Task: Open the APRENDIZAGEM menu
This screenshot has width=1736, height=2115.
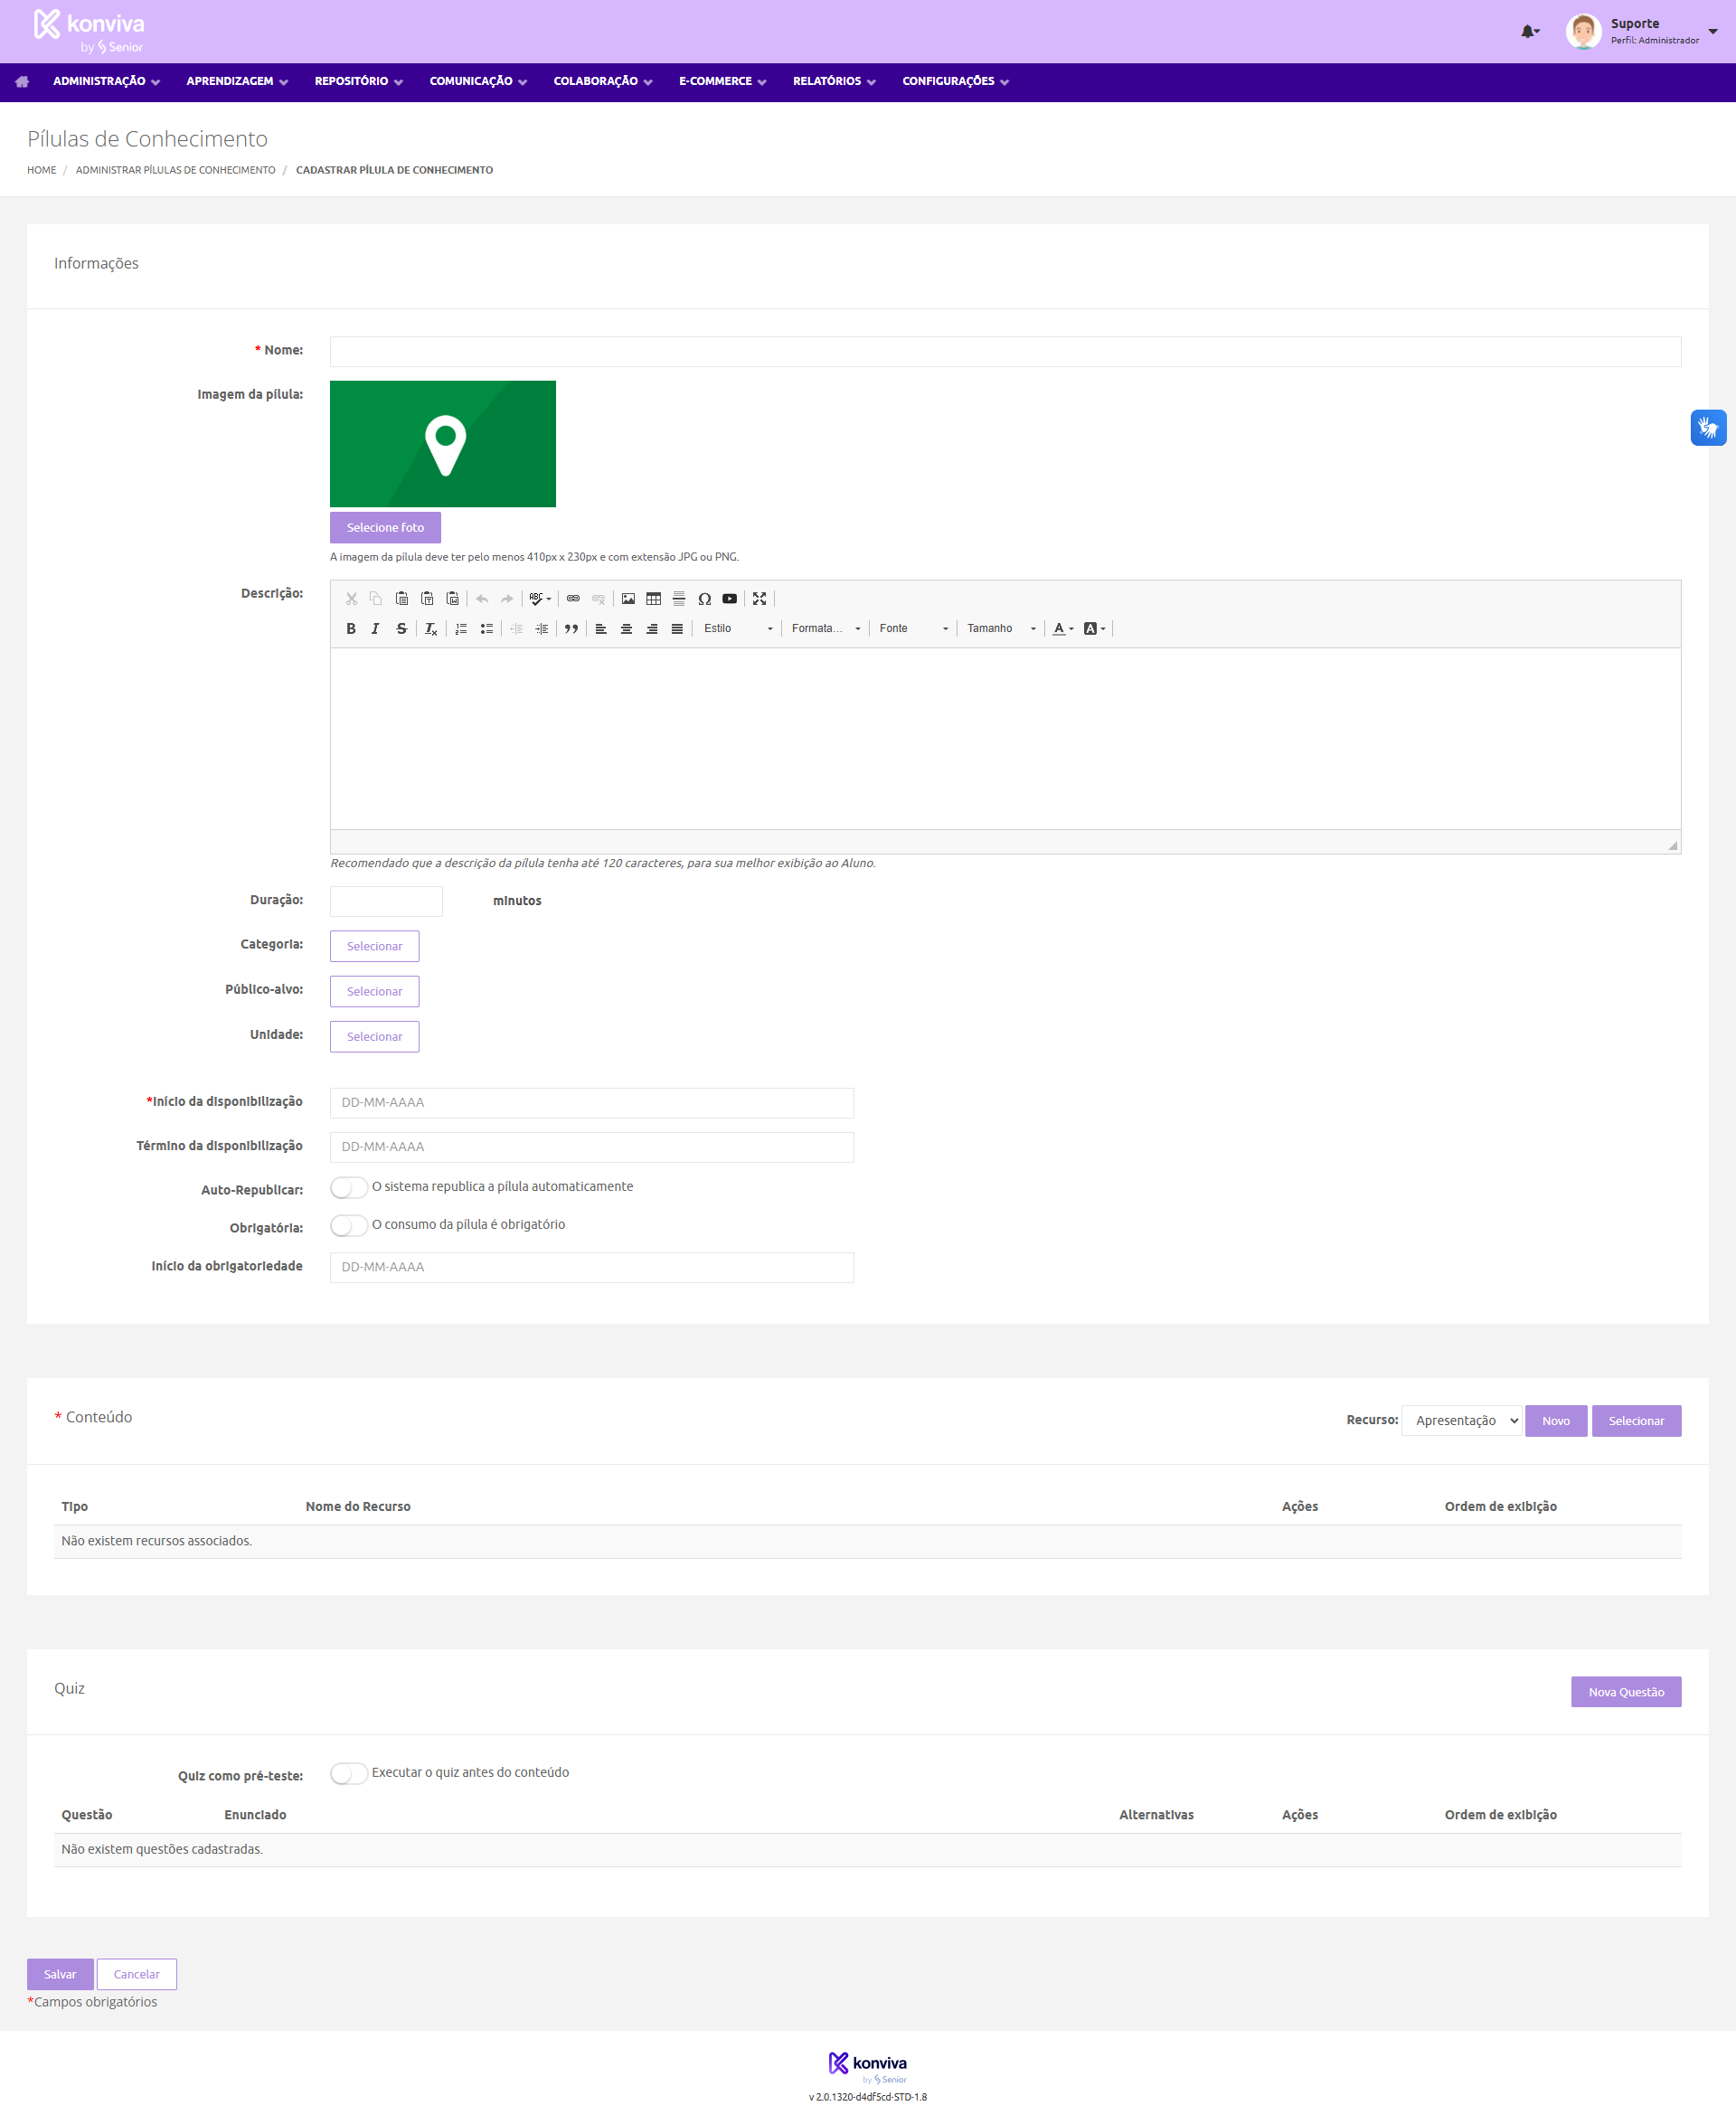Action: click(x=237, y=82)
